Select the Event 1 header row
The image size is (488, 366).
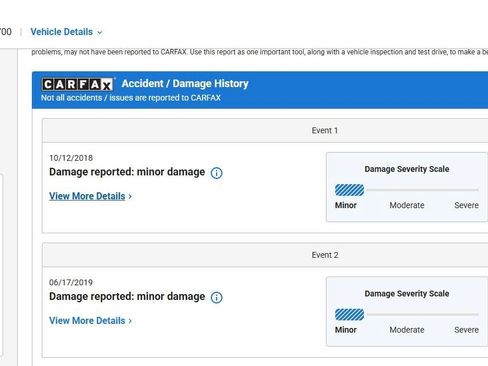(265, 131)
